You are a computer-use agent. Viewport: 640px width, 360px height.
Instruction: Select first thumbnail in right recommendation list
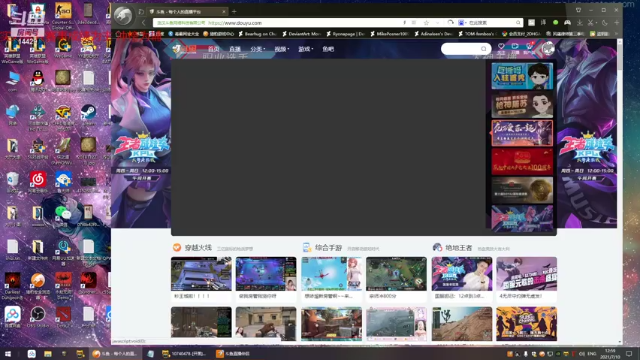(x=522, y=76)
